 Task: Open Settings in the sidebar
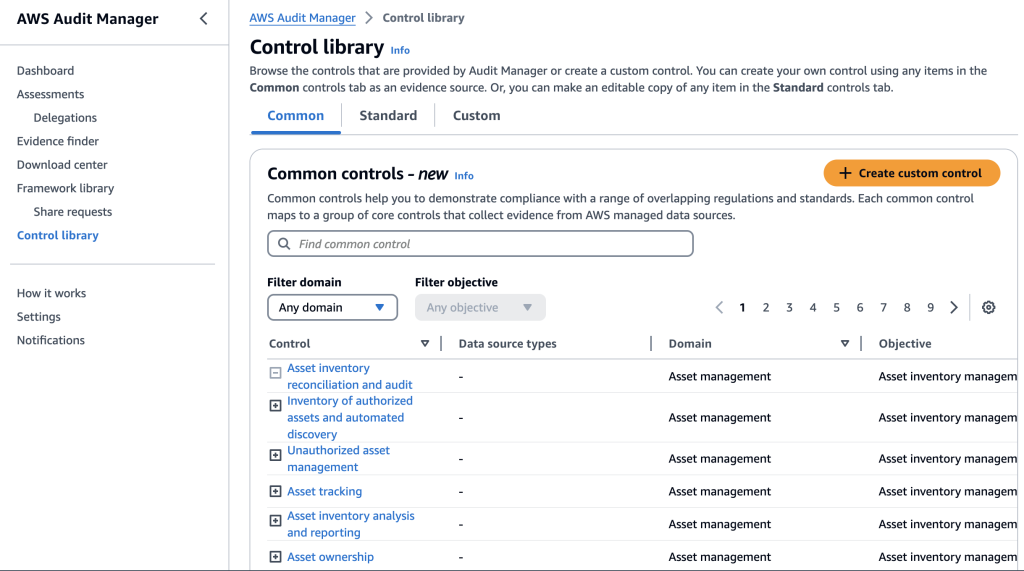39,317
